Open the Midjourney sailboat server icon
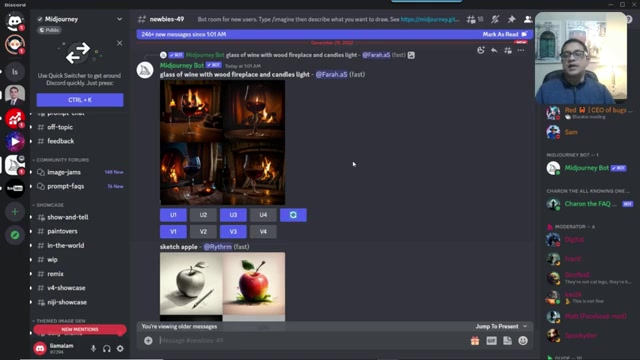Viewport: 640px width, 360px height. click(15, 165)
